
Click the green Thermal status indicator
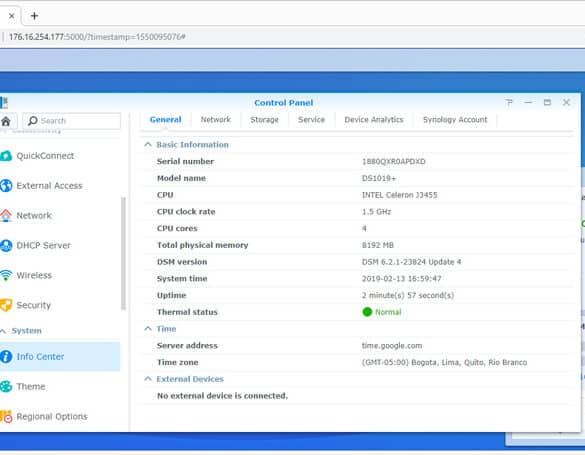pyautogui.click(x=367, y=312)
